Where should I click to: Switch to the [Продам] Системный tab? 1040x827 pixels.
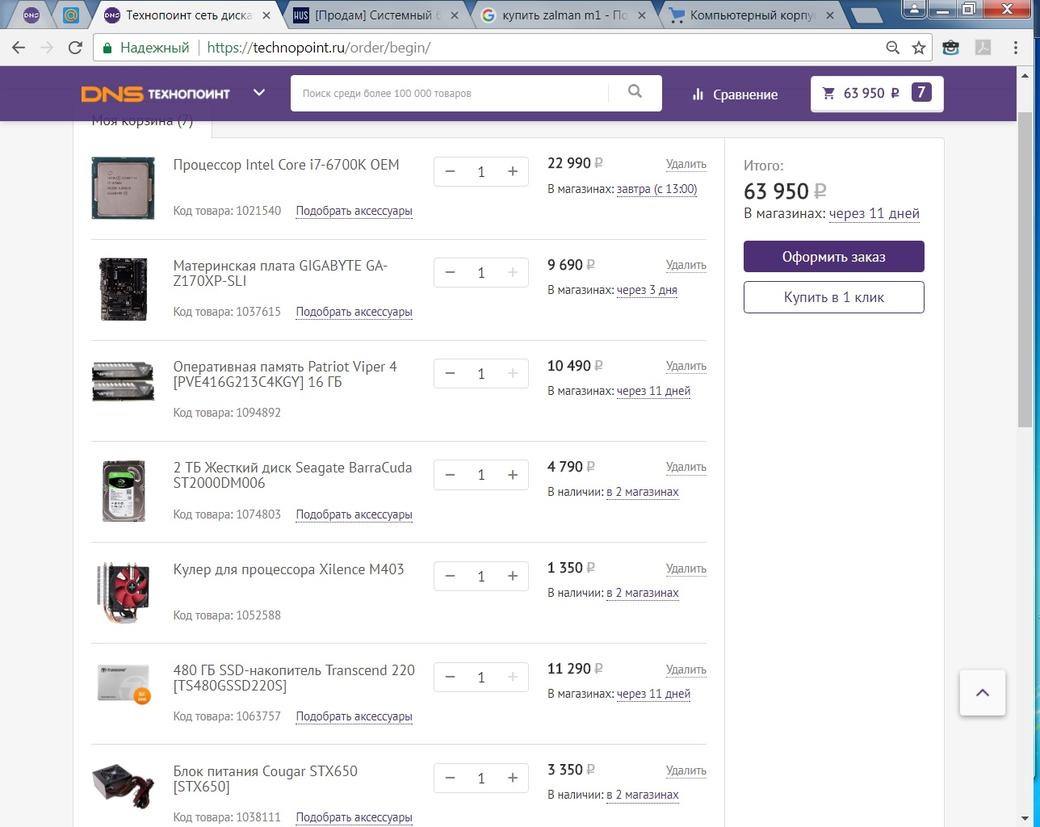click(378, 15)
